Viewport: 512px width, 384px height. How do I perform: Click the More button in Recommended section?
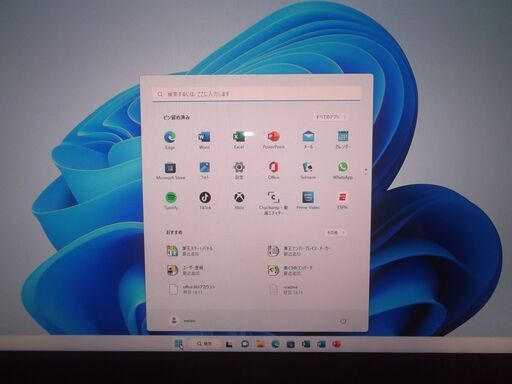click(x=336, y=233)
